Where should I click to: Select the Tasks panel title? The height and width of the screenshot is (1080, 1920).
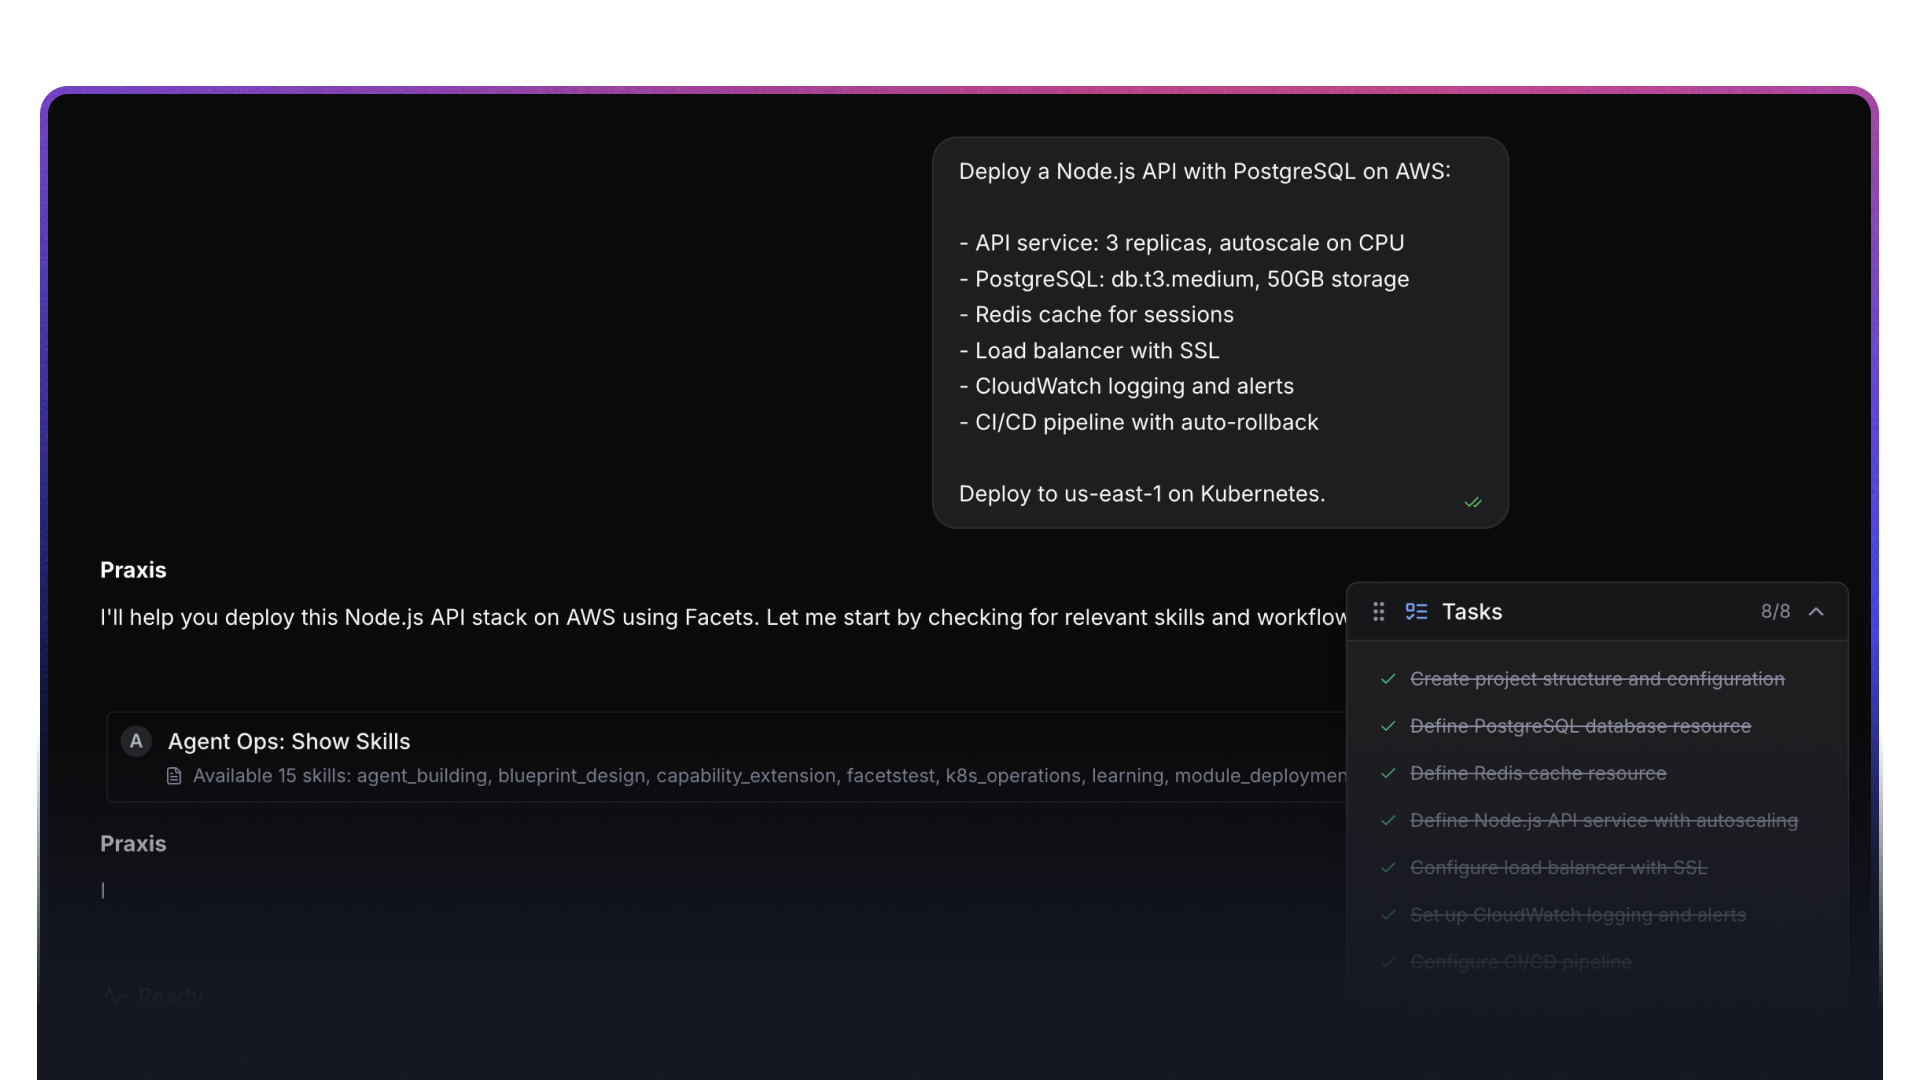tap(1472, 611)
